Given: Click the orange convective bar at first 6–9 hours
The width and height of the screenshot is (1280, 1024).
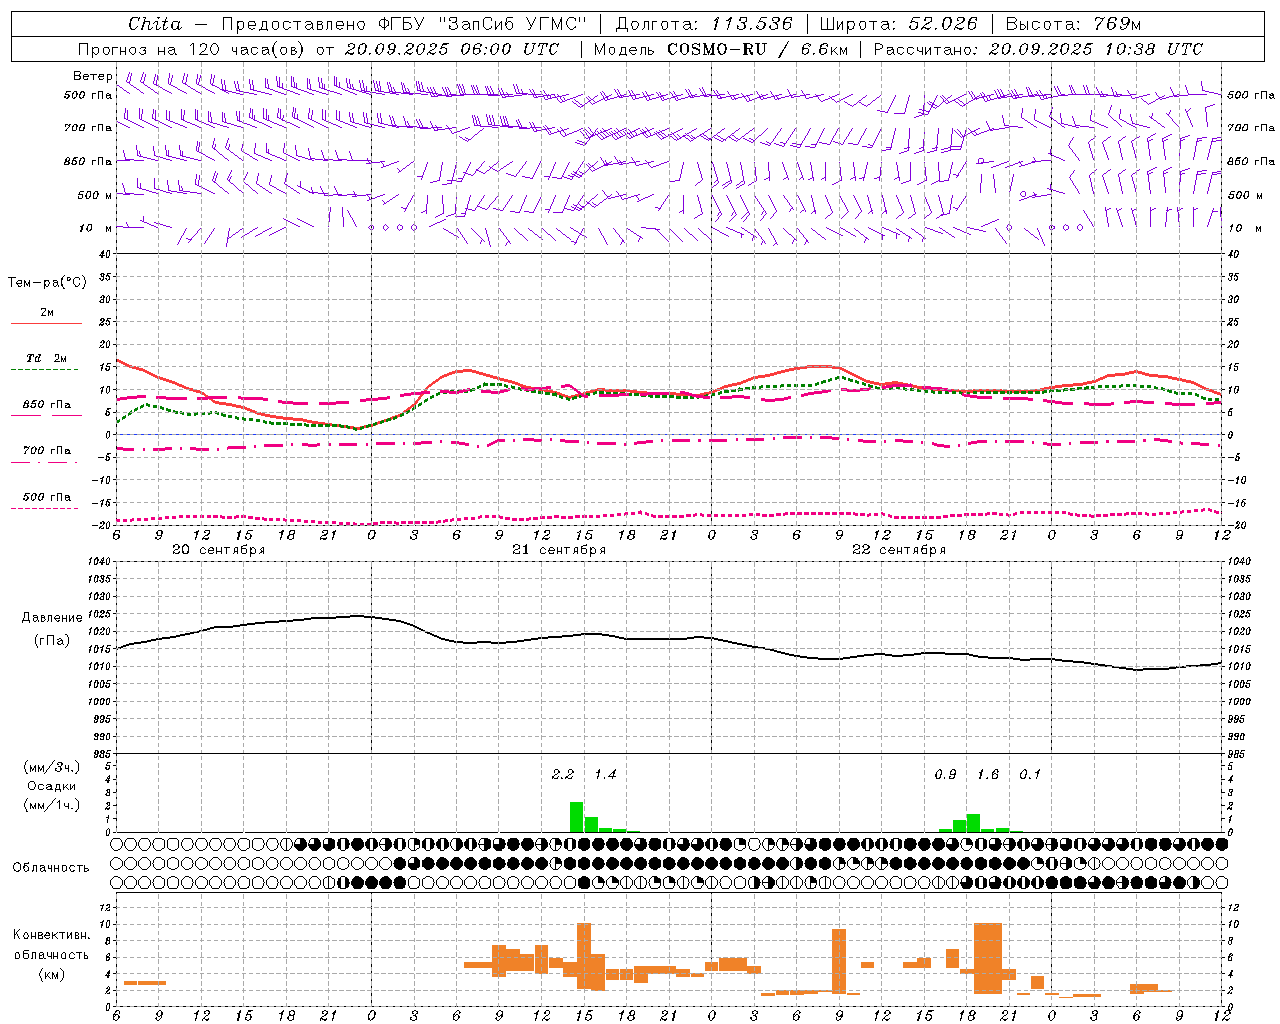Looking at the screenshot, I should (x=145, y=983).
